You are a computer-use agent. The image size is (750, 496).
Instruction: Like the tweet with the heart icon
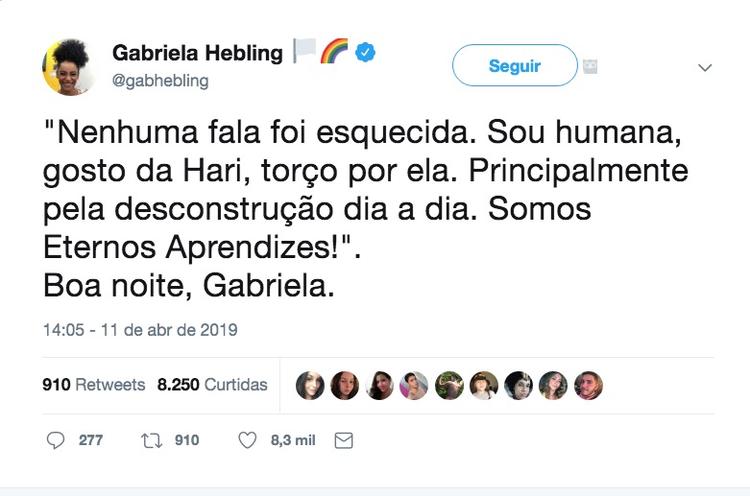tap(247, 440)
